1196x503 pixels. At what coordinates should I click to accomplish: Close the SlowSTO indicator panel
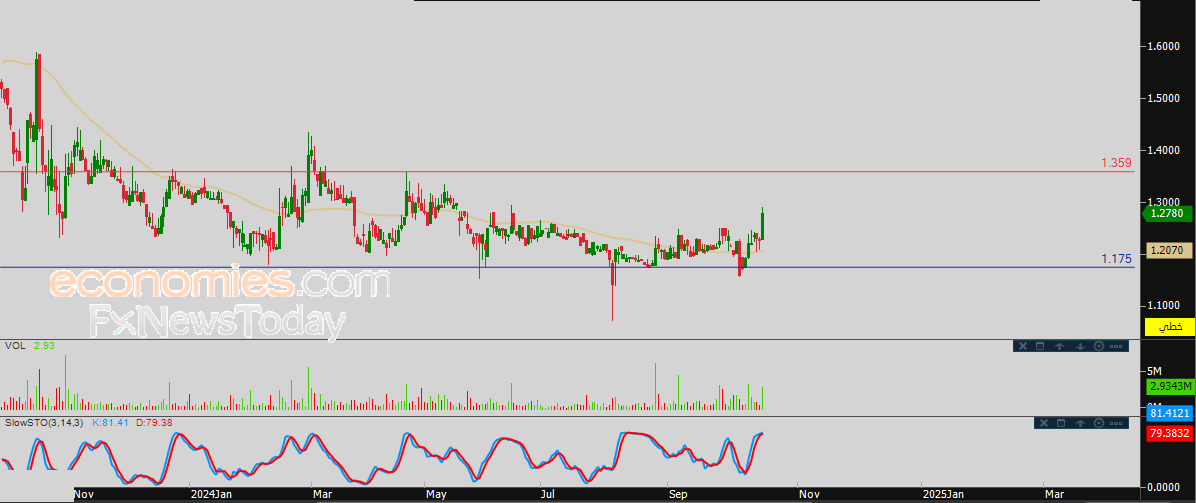pos(1043,423)
